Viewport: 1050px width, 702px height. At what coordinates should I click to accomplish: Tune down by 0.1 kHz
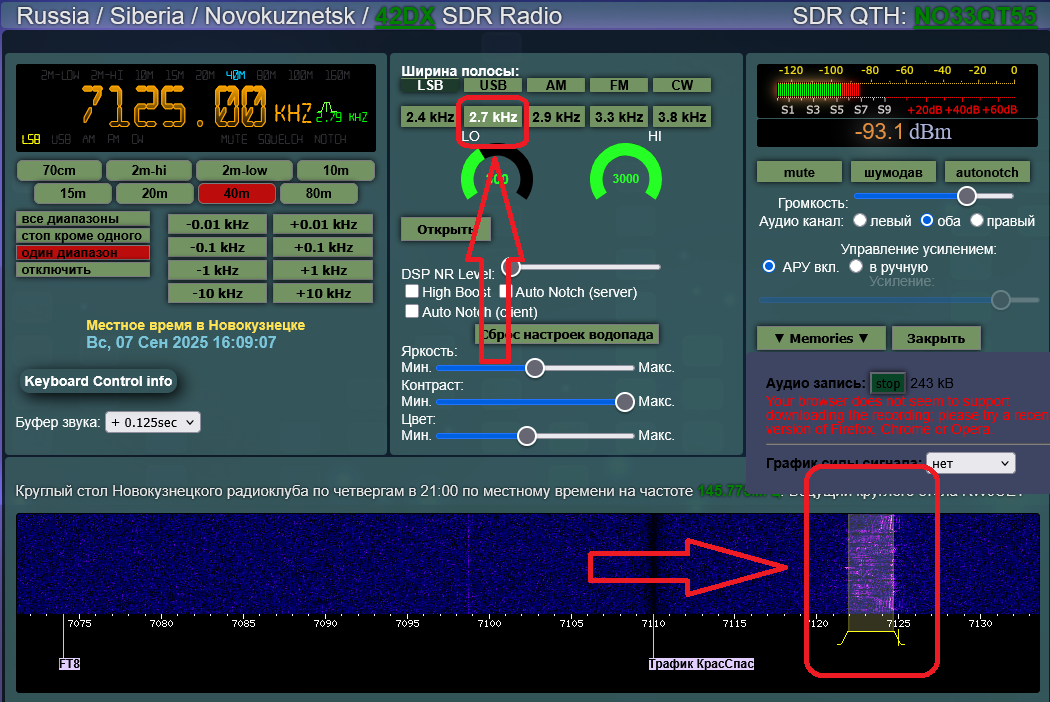tap(217, 247)
